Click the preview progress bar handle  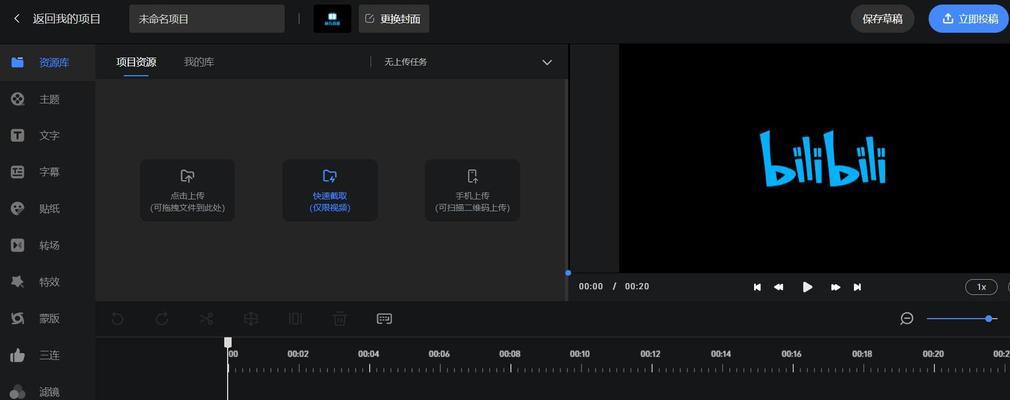click(x=567, y=273)
